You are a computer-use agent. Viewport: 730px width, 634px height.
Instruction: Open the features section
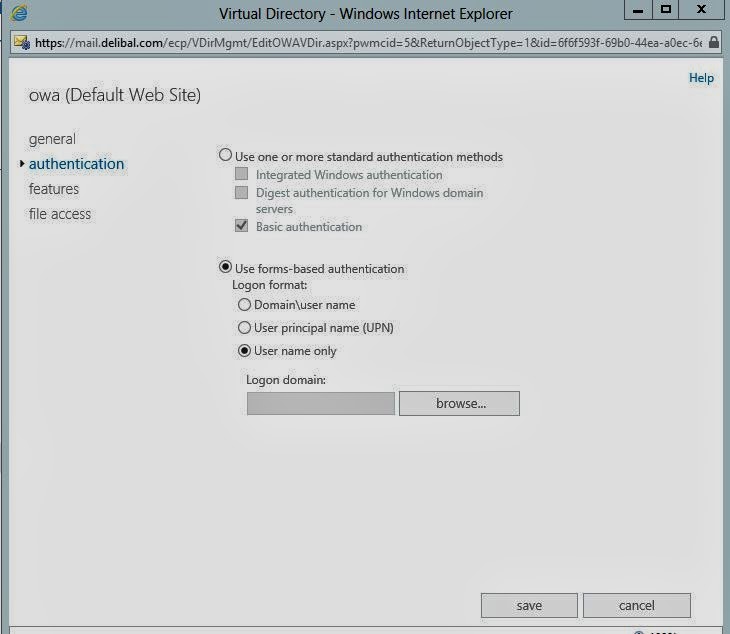54,189
